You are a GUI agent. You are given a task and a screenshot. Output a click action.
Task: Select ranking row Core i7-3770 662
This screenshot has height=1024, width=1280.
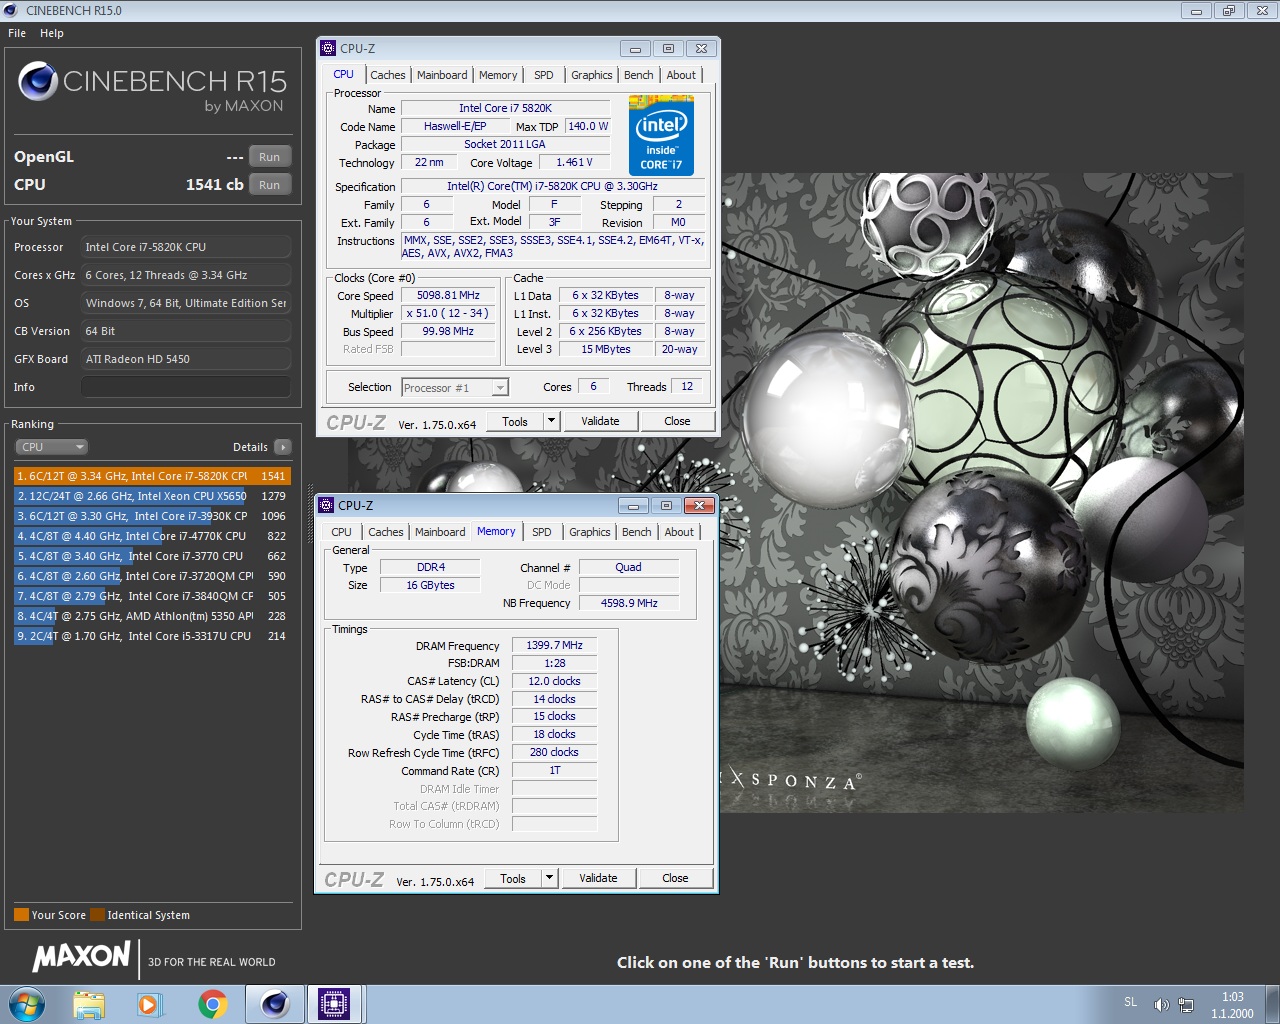pyautogui.click(x=152, y=556)
